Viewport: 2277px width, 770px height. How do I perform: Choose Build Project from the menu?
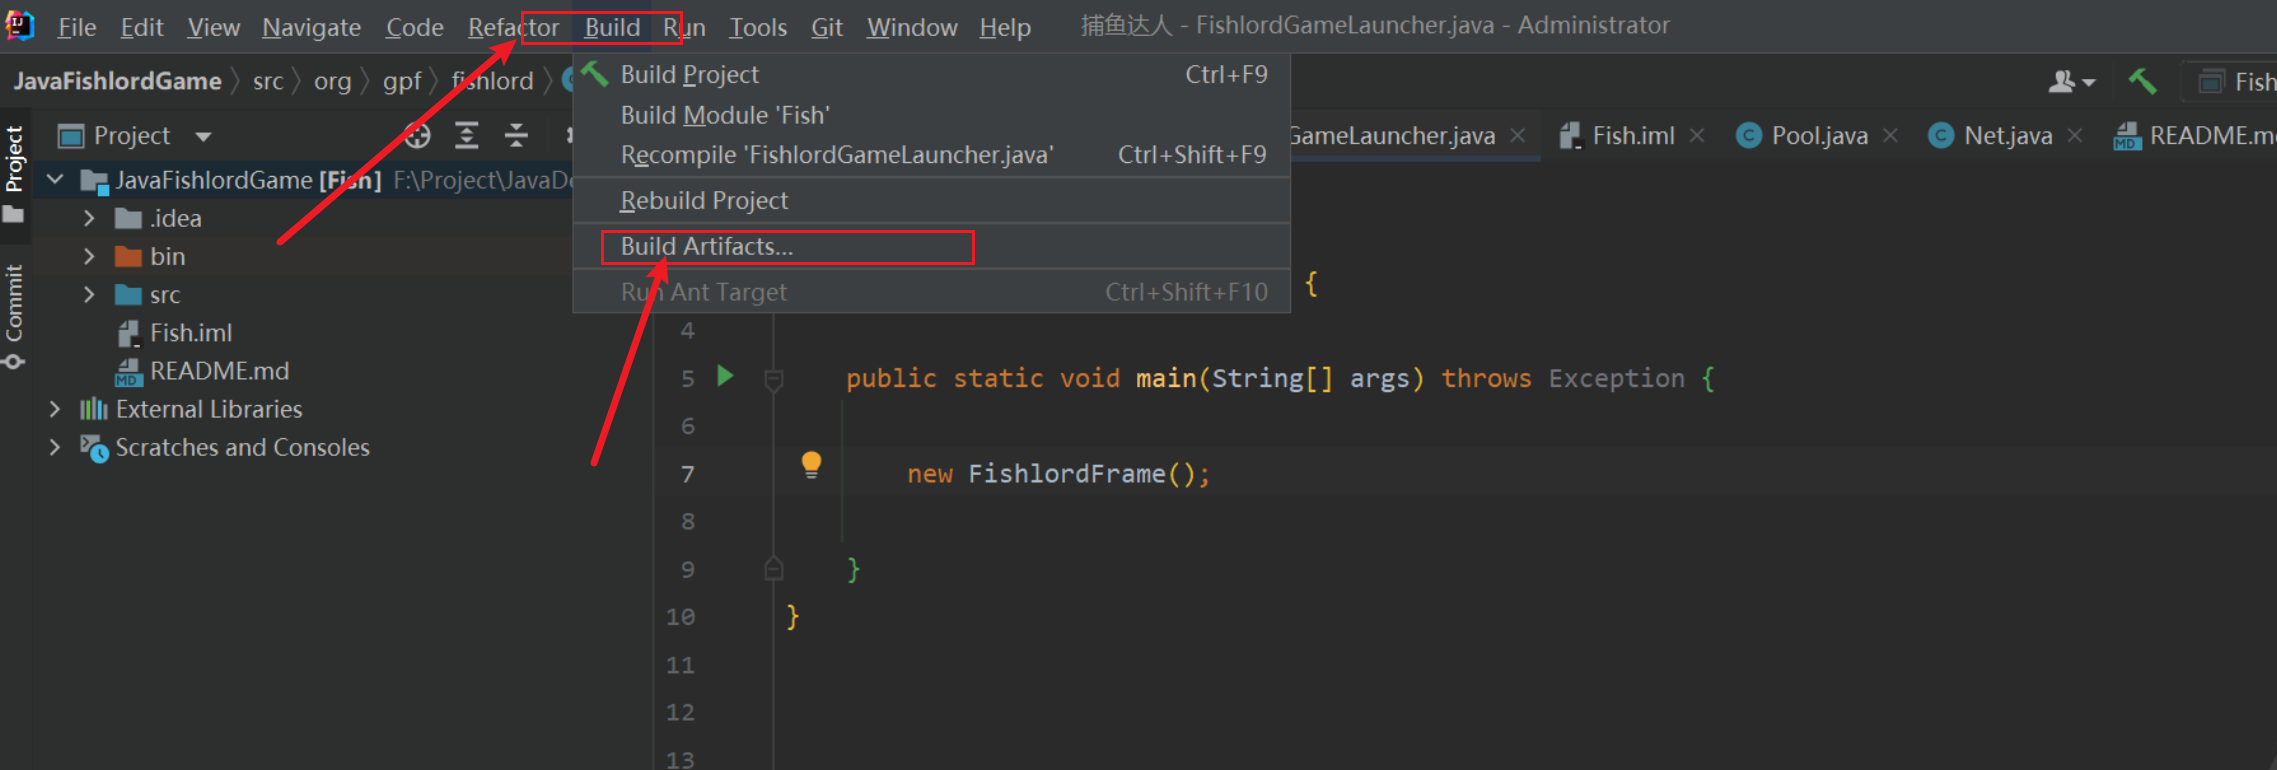click(x=931, y=75)
